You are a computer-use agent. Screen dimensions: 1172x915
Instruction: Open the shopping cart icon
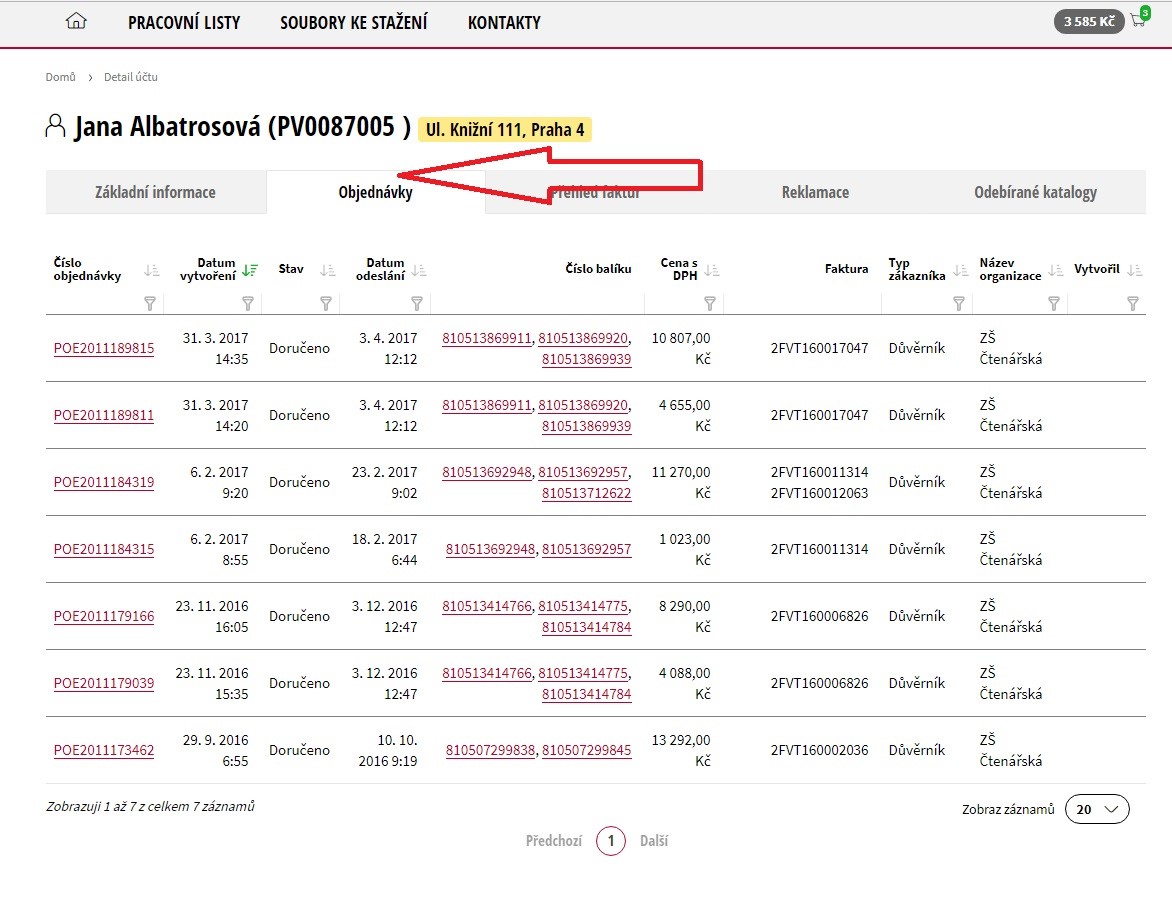[x=1138, y=21]
